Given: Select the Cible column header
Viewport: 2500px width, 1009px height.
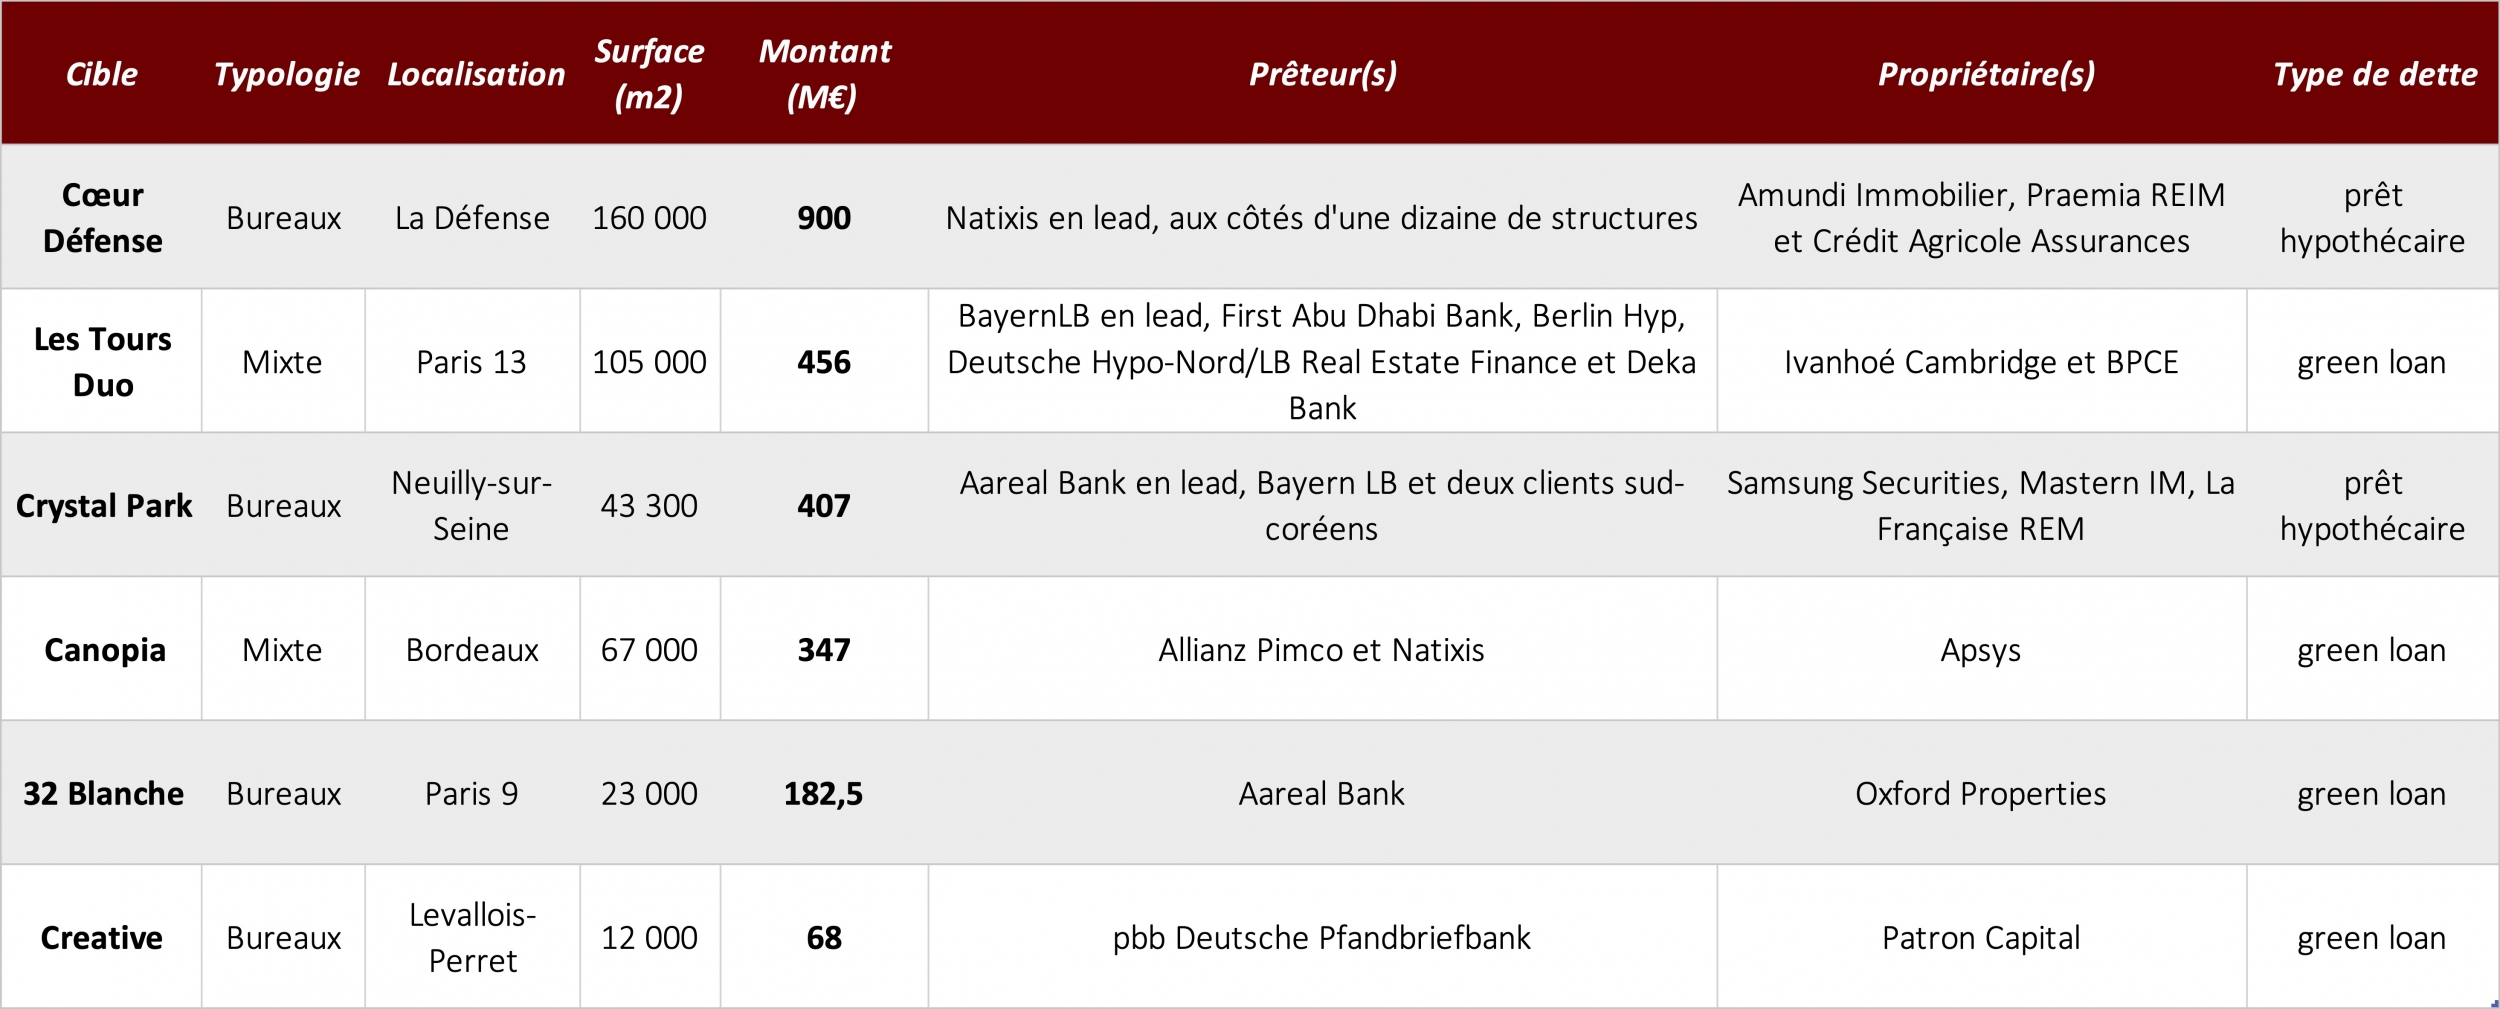Looking at the screenshot, I should point(102,74).
